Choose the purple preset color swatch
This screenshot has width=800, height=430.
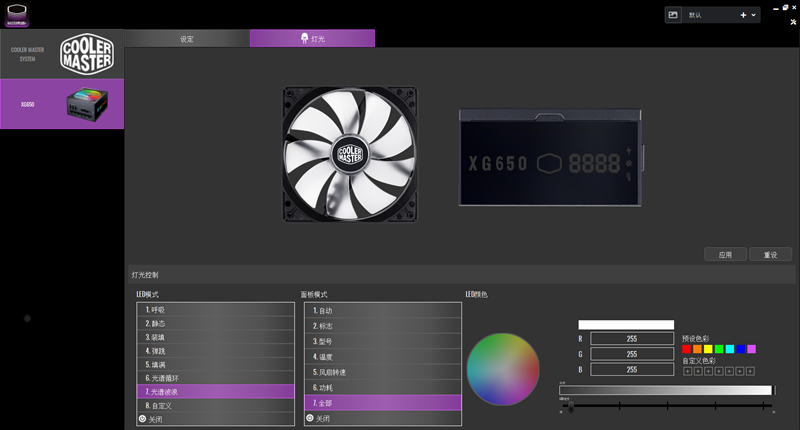click(x=752, y=349)
